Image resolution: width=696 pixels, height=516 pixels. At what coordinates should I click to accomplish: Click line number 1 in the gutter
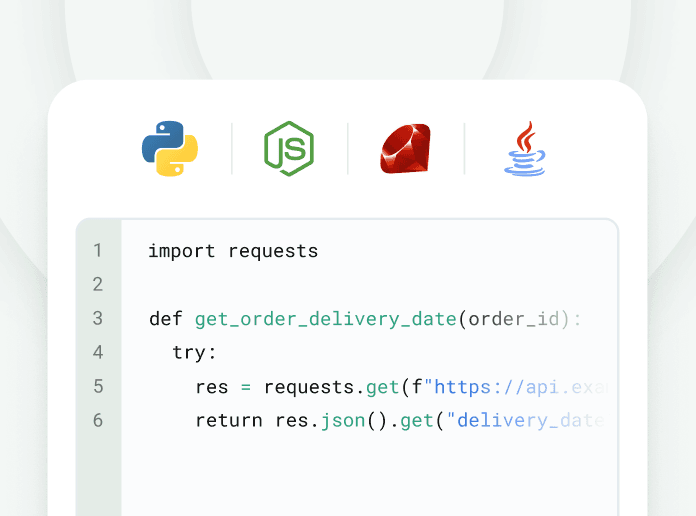[98, 251]
